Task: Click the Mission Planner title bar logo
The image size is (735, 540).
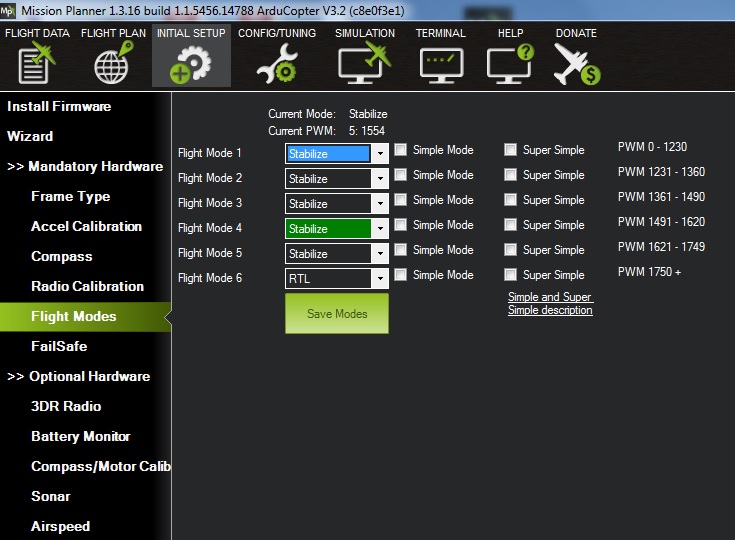Action: coord(8,10)
